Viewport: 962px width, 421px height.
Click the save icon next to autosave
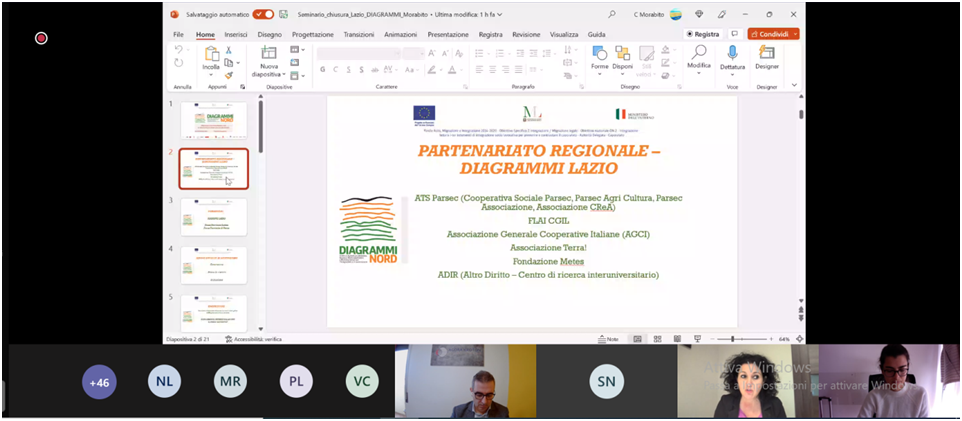tap(283, 14)
